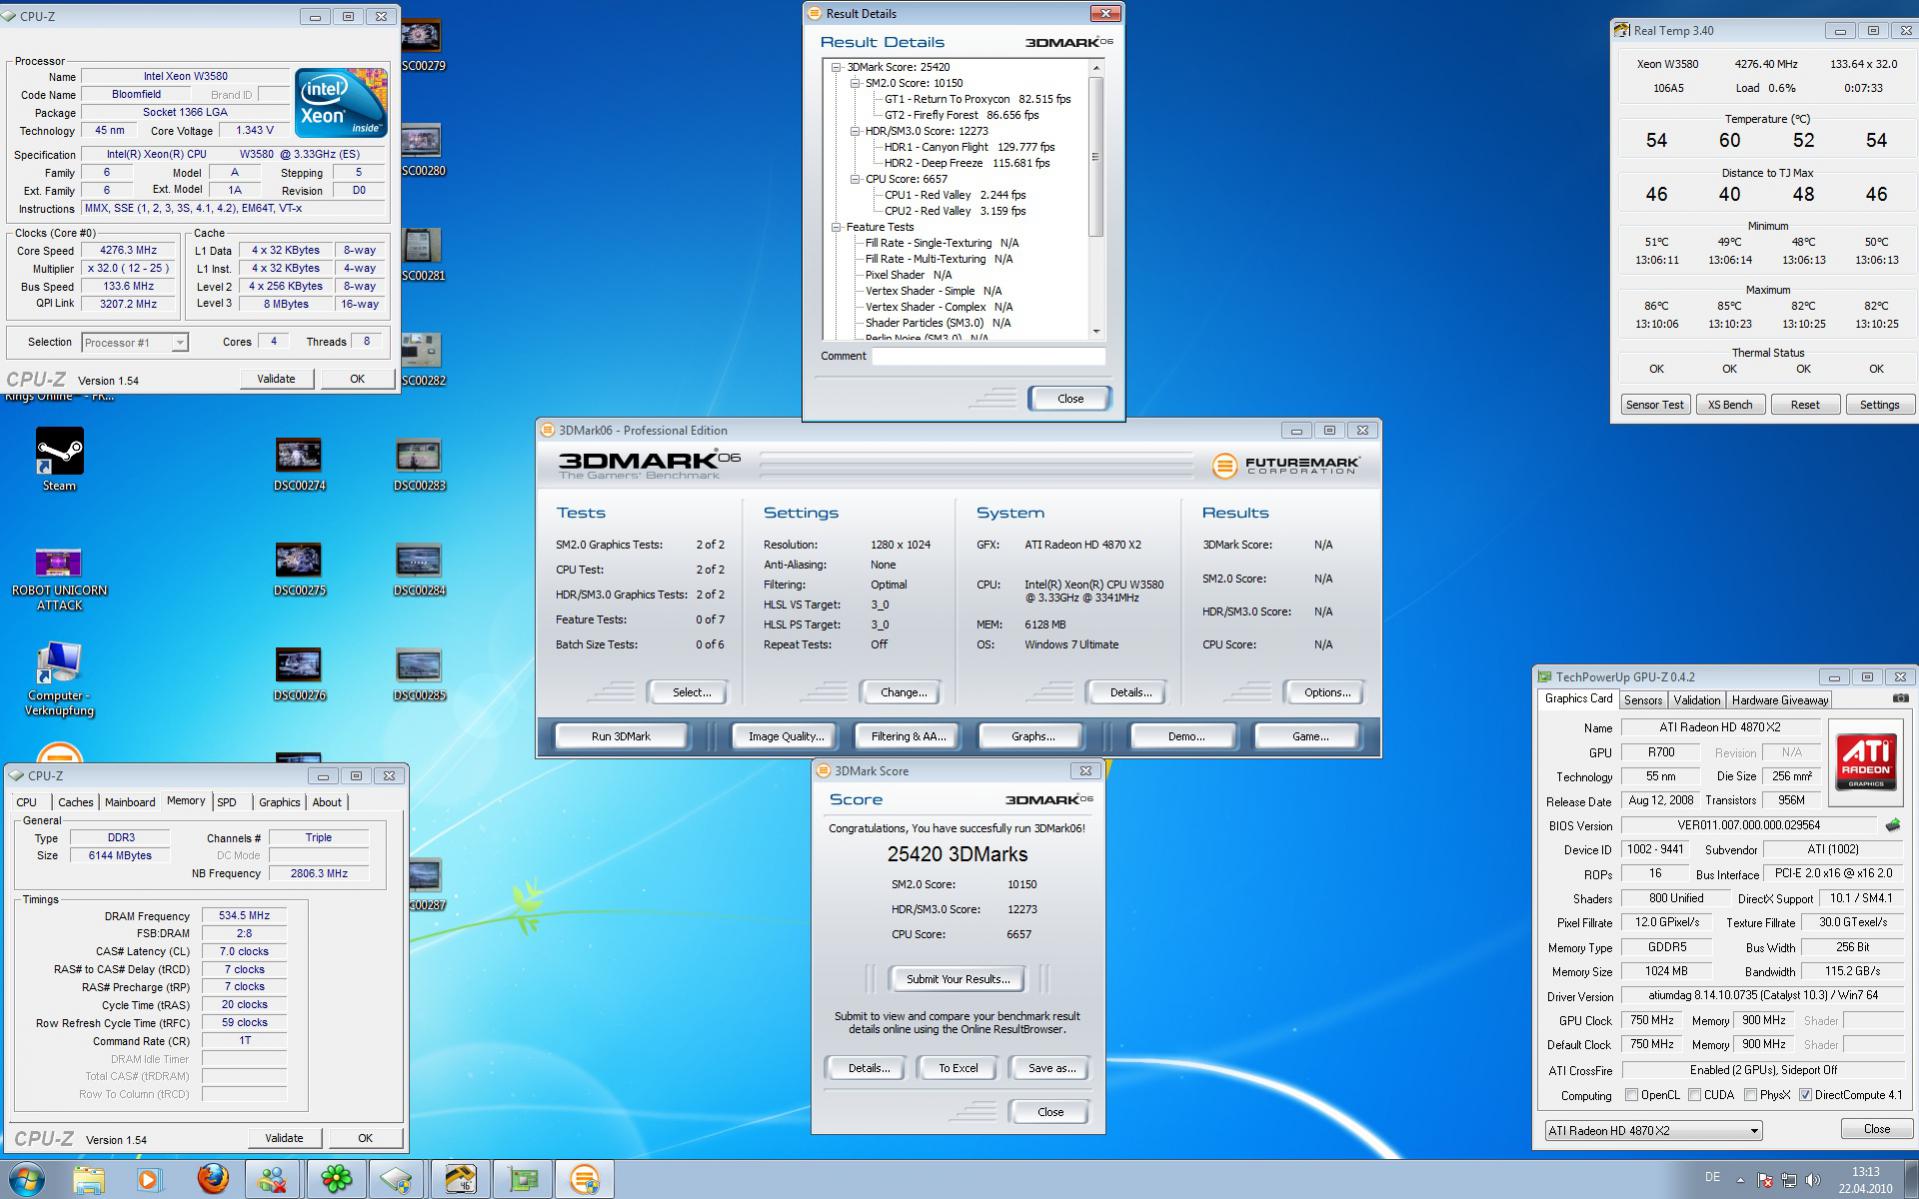Open Robot Unicorn Attack desktop icon
Image resolution: width=1919 pixels, height=1199 pixels.
point(58,563)
